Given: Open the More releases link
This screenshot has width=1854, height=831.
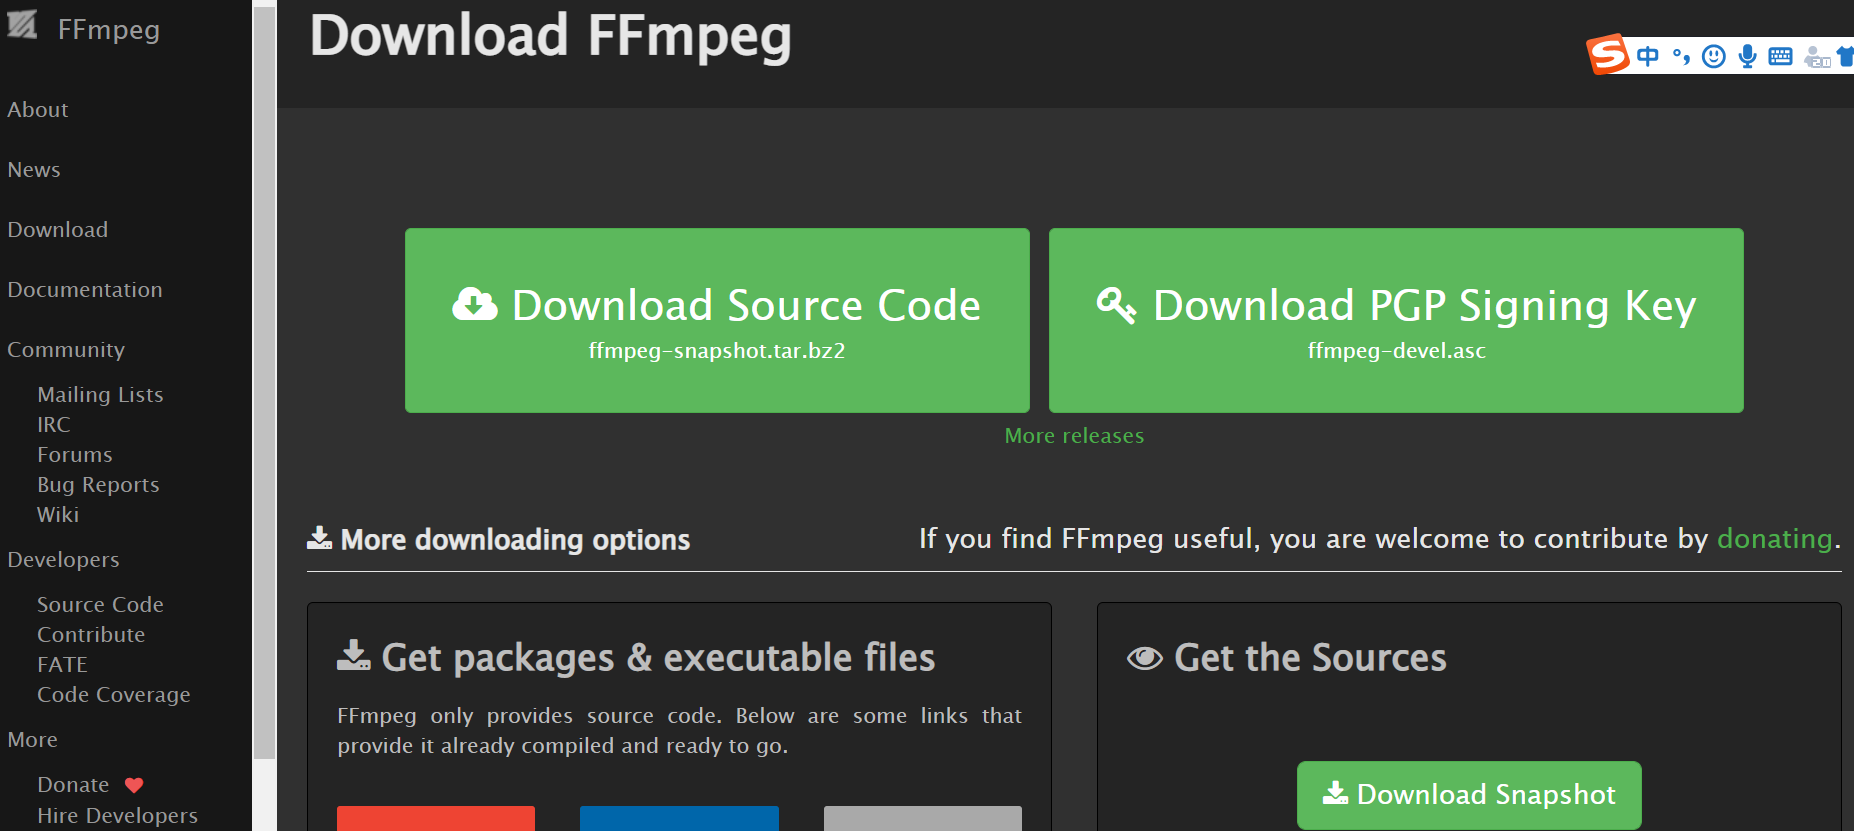Looking at the screenshot, I should tap(1073, 435).
